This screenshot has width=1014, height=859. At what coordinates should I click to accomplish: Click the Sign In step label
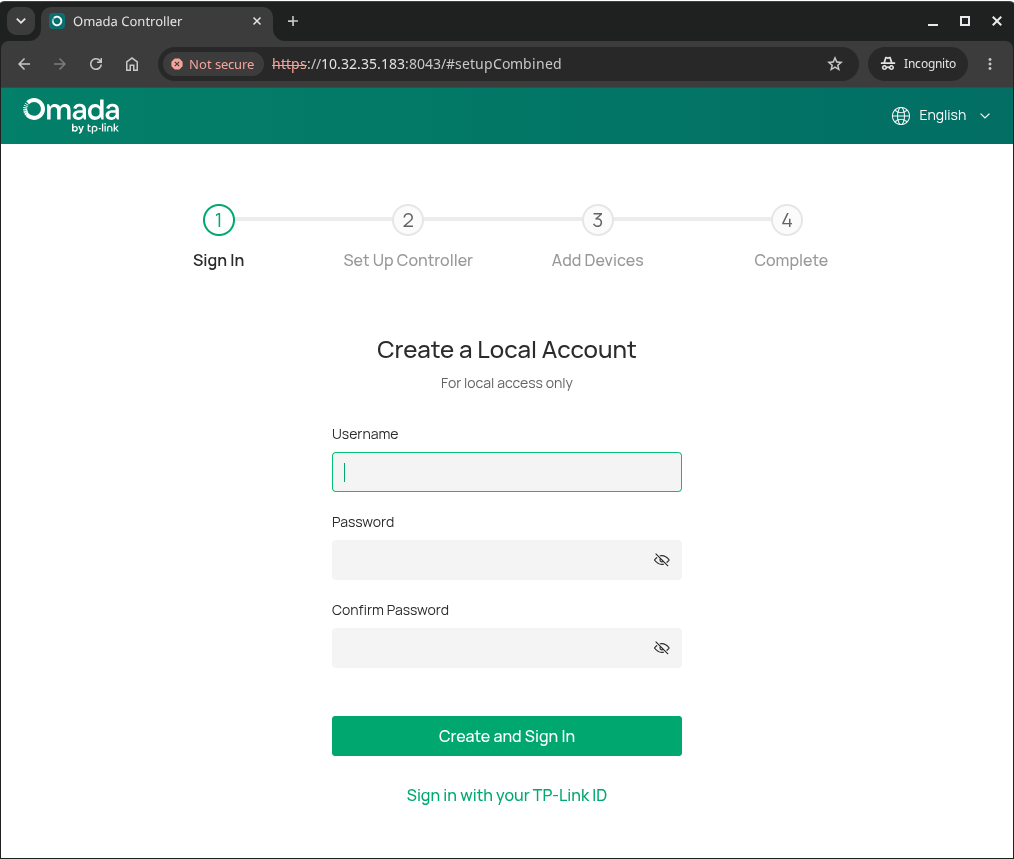(x=219, y=260)
